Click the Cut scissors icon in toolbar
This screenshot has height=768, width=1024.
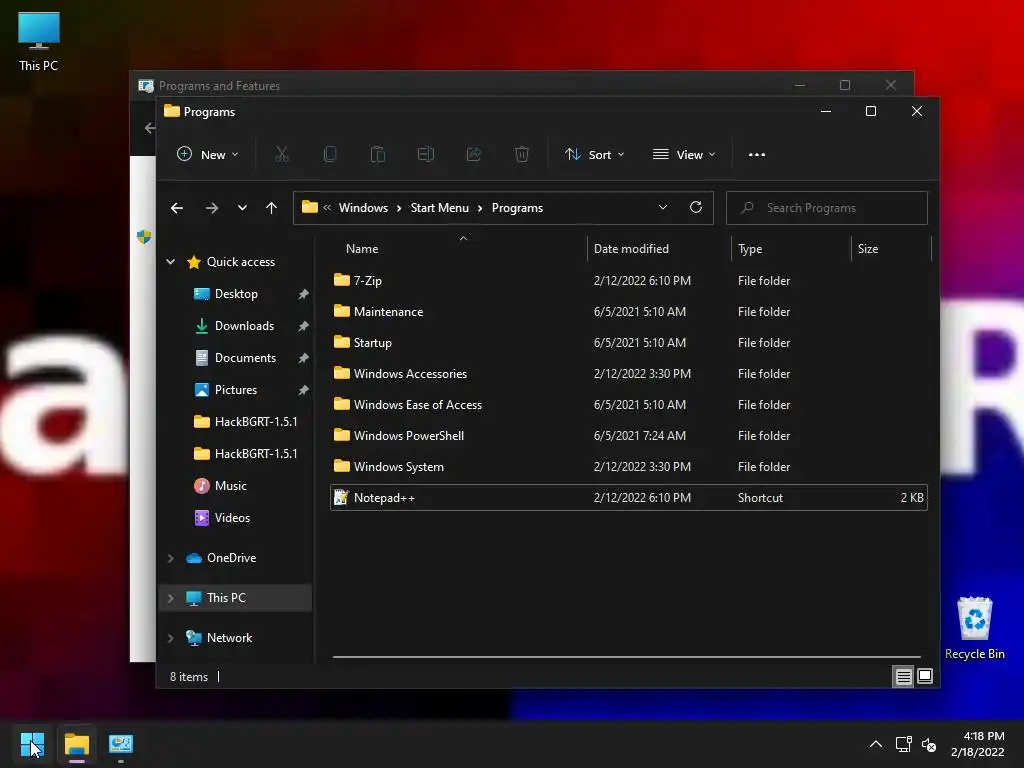pos(281,155)
